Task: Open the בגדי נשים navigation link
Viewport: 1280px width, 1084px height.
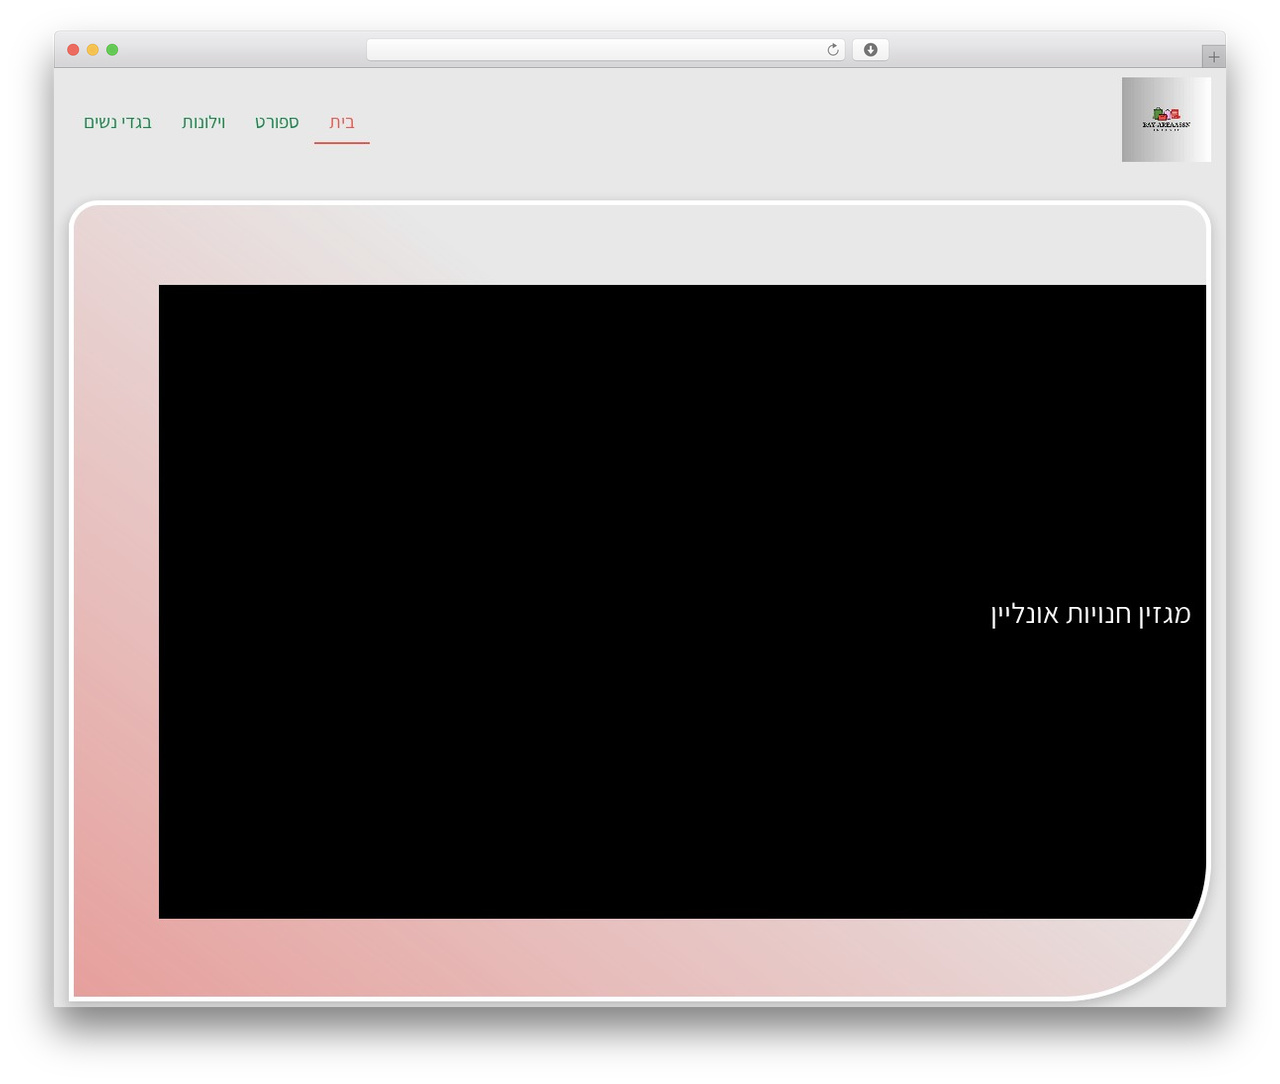Action: click(118, 122)
